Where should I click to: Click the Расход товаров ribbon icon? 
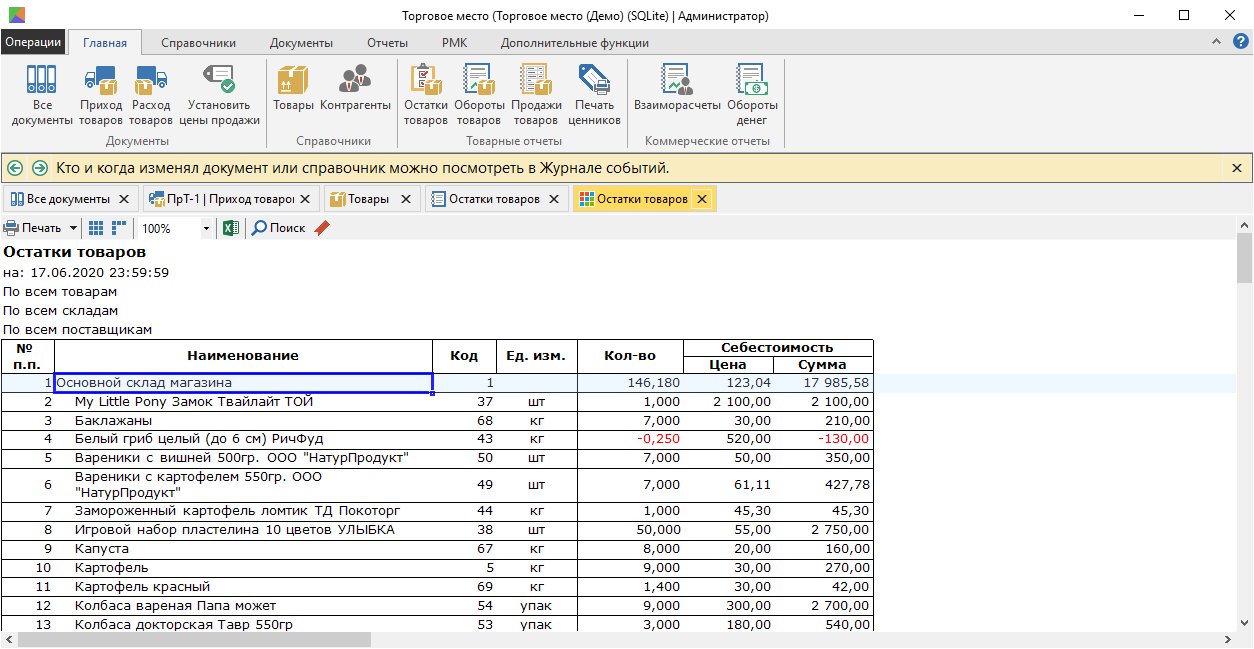pyautogui.click(x=151, y=95)
